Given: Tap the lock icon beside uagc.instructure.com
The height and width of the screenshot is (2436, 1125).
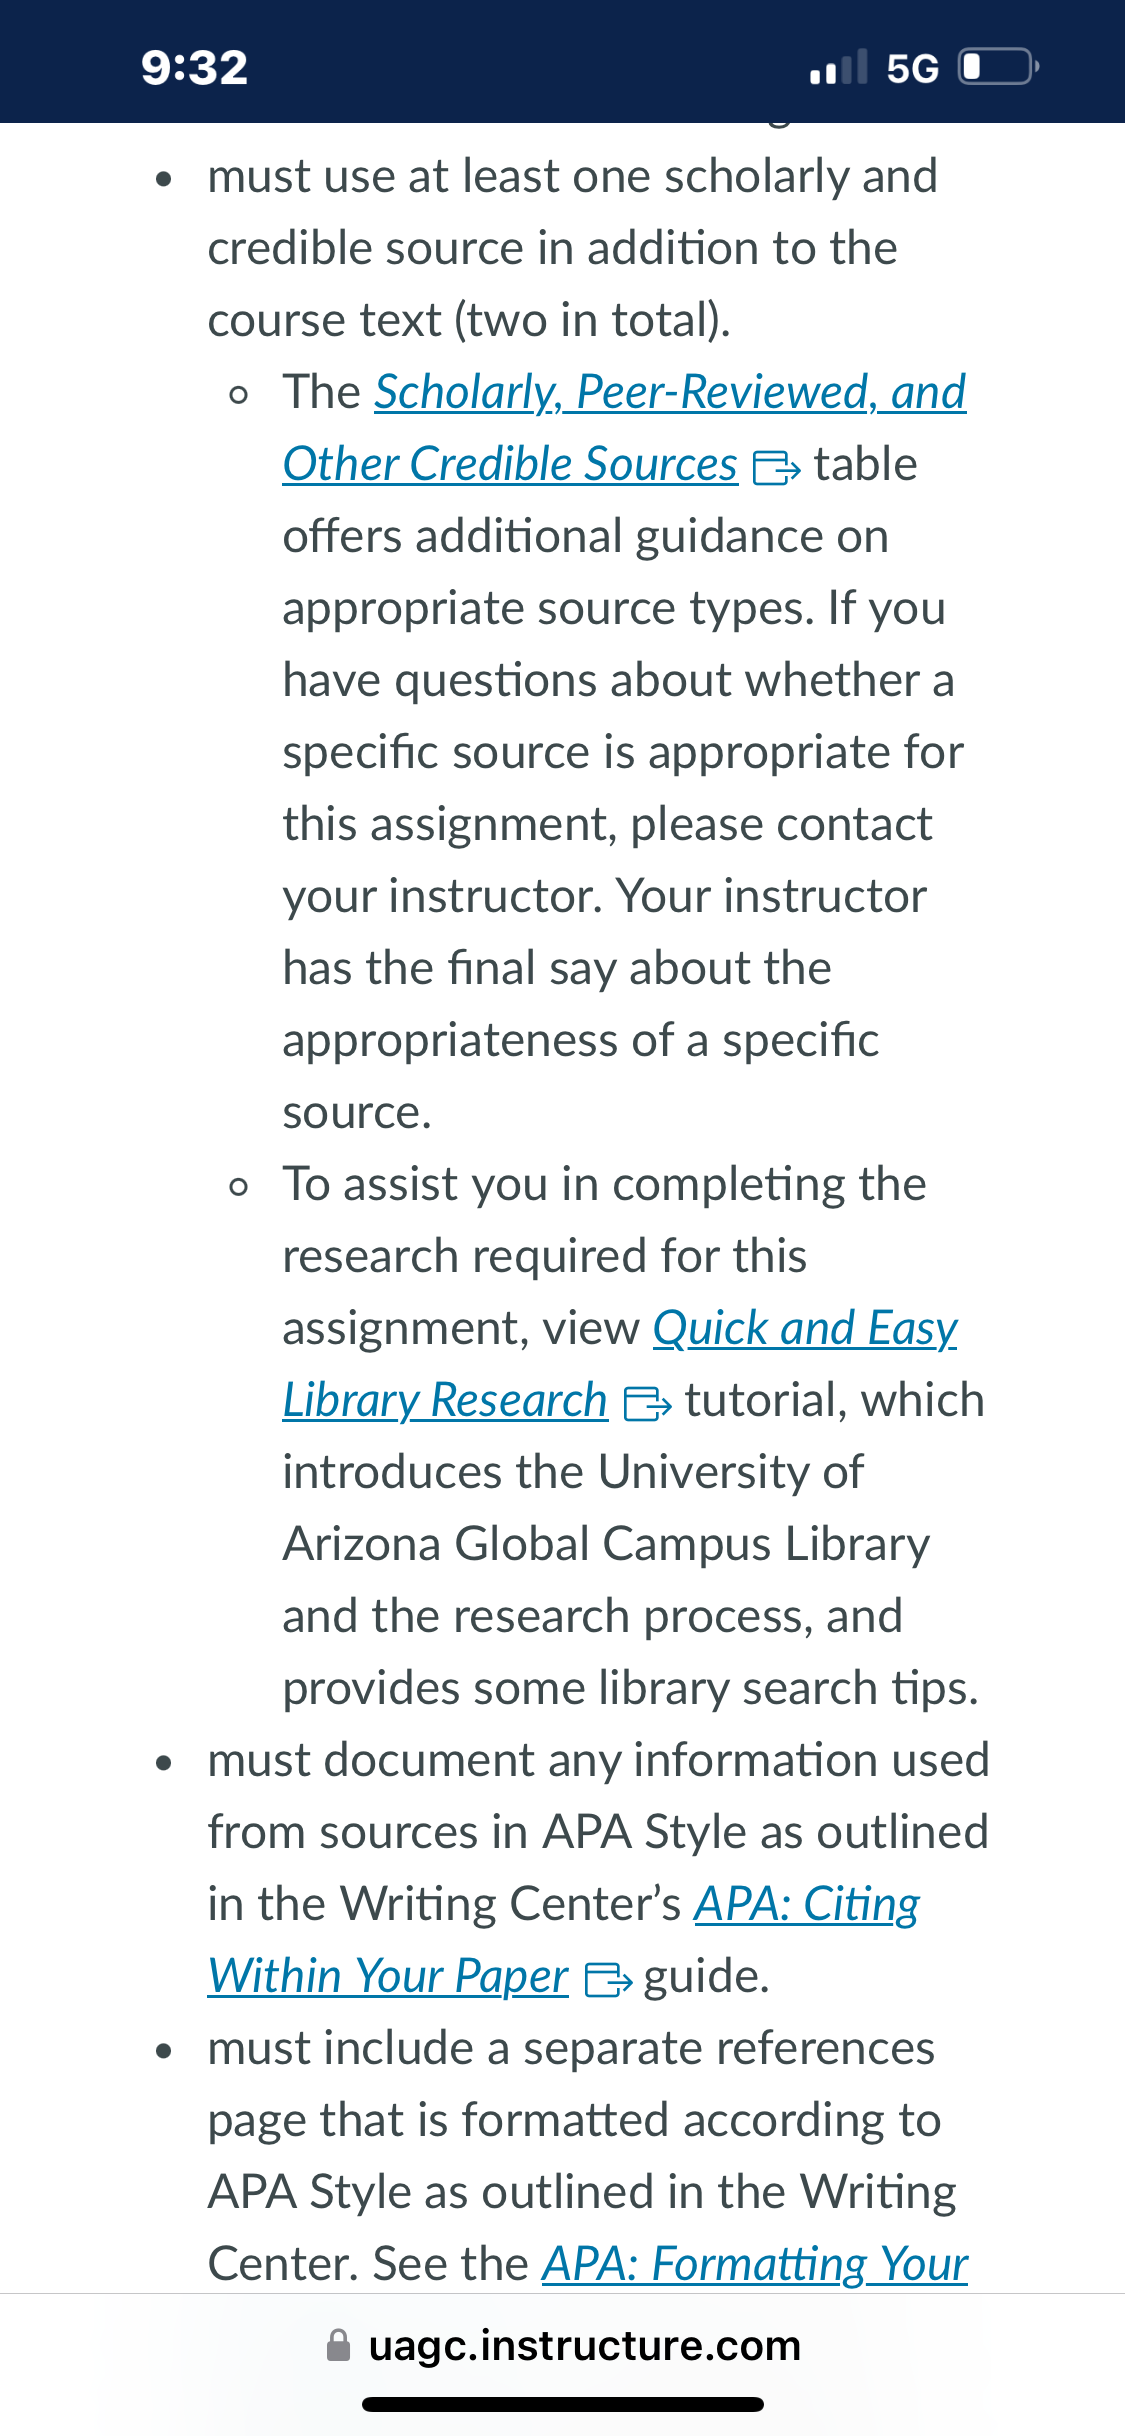Looking at the screenshot, I should click(339, 2345).
